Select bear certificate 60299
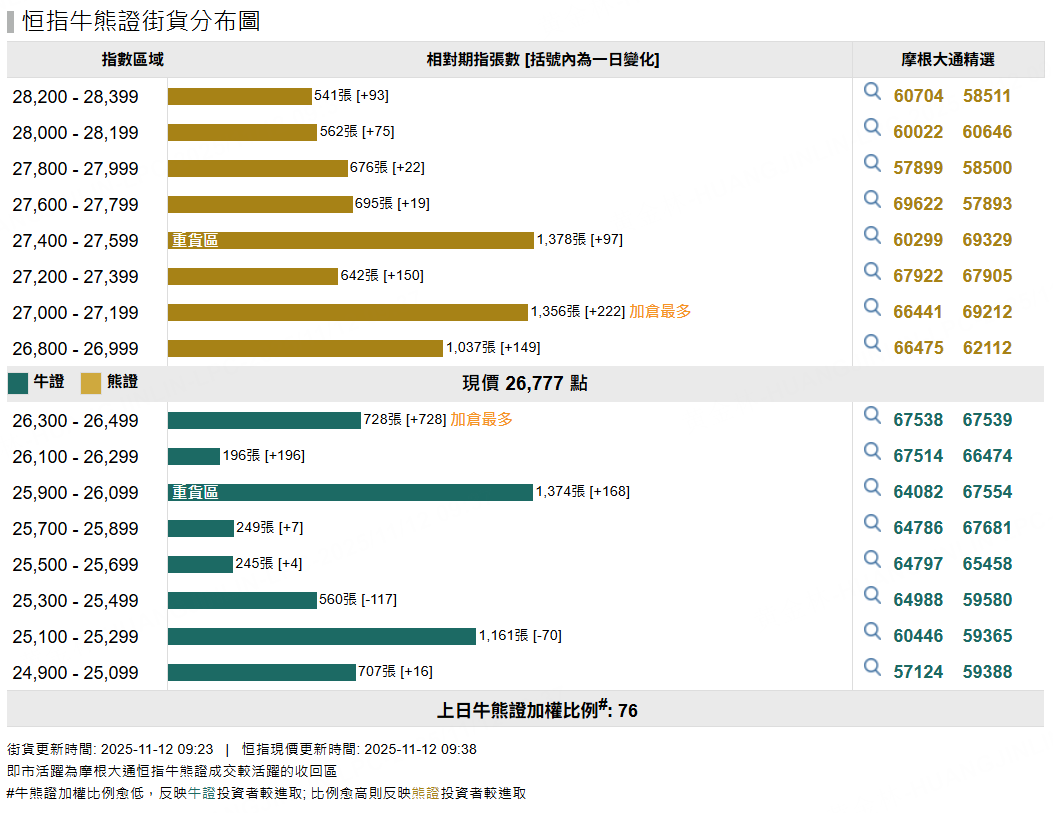 coord(918,240)
